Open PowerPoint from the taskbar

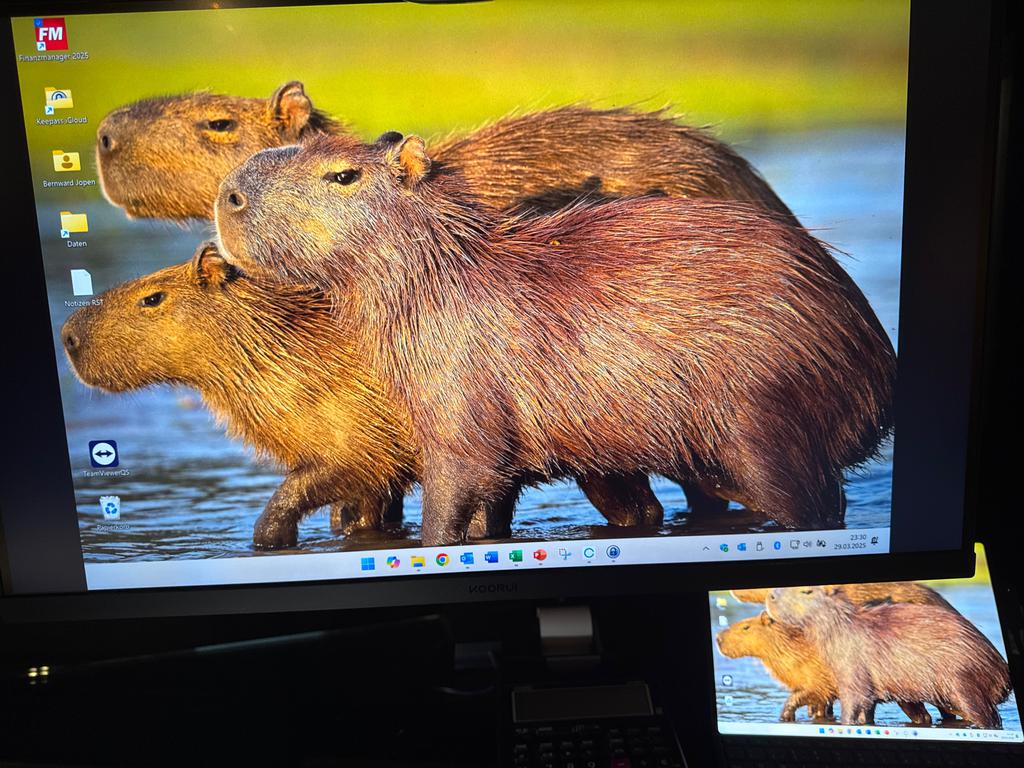(x=540, y=555)
